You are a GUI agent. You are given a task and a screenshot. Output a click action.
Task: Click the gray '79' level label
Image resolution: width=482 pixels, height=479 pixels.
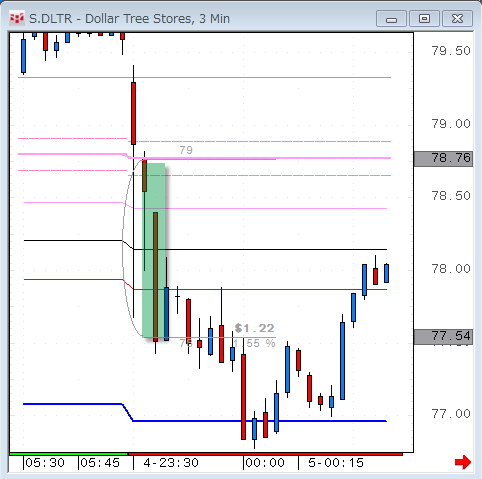point(186,150)
